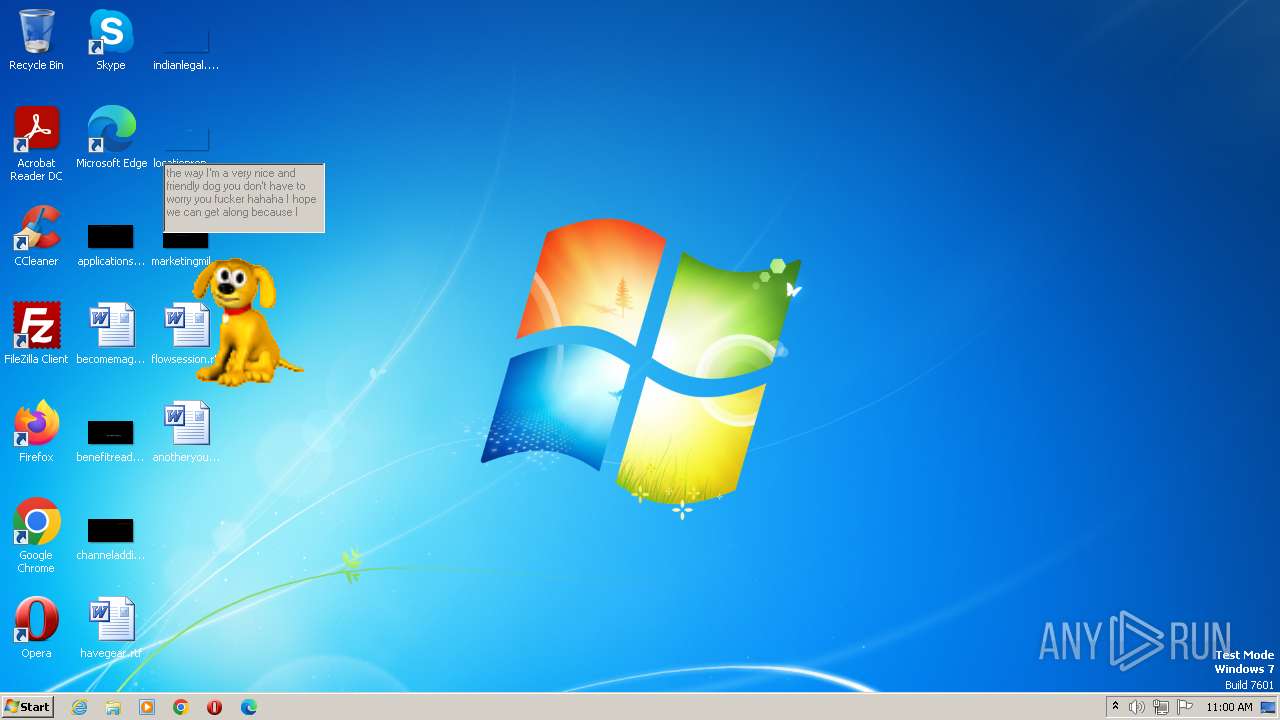This screenshot has height=720, width=1280.
Task: Open the Recycle Bin desktop icon
Action: tap(36, 40)
